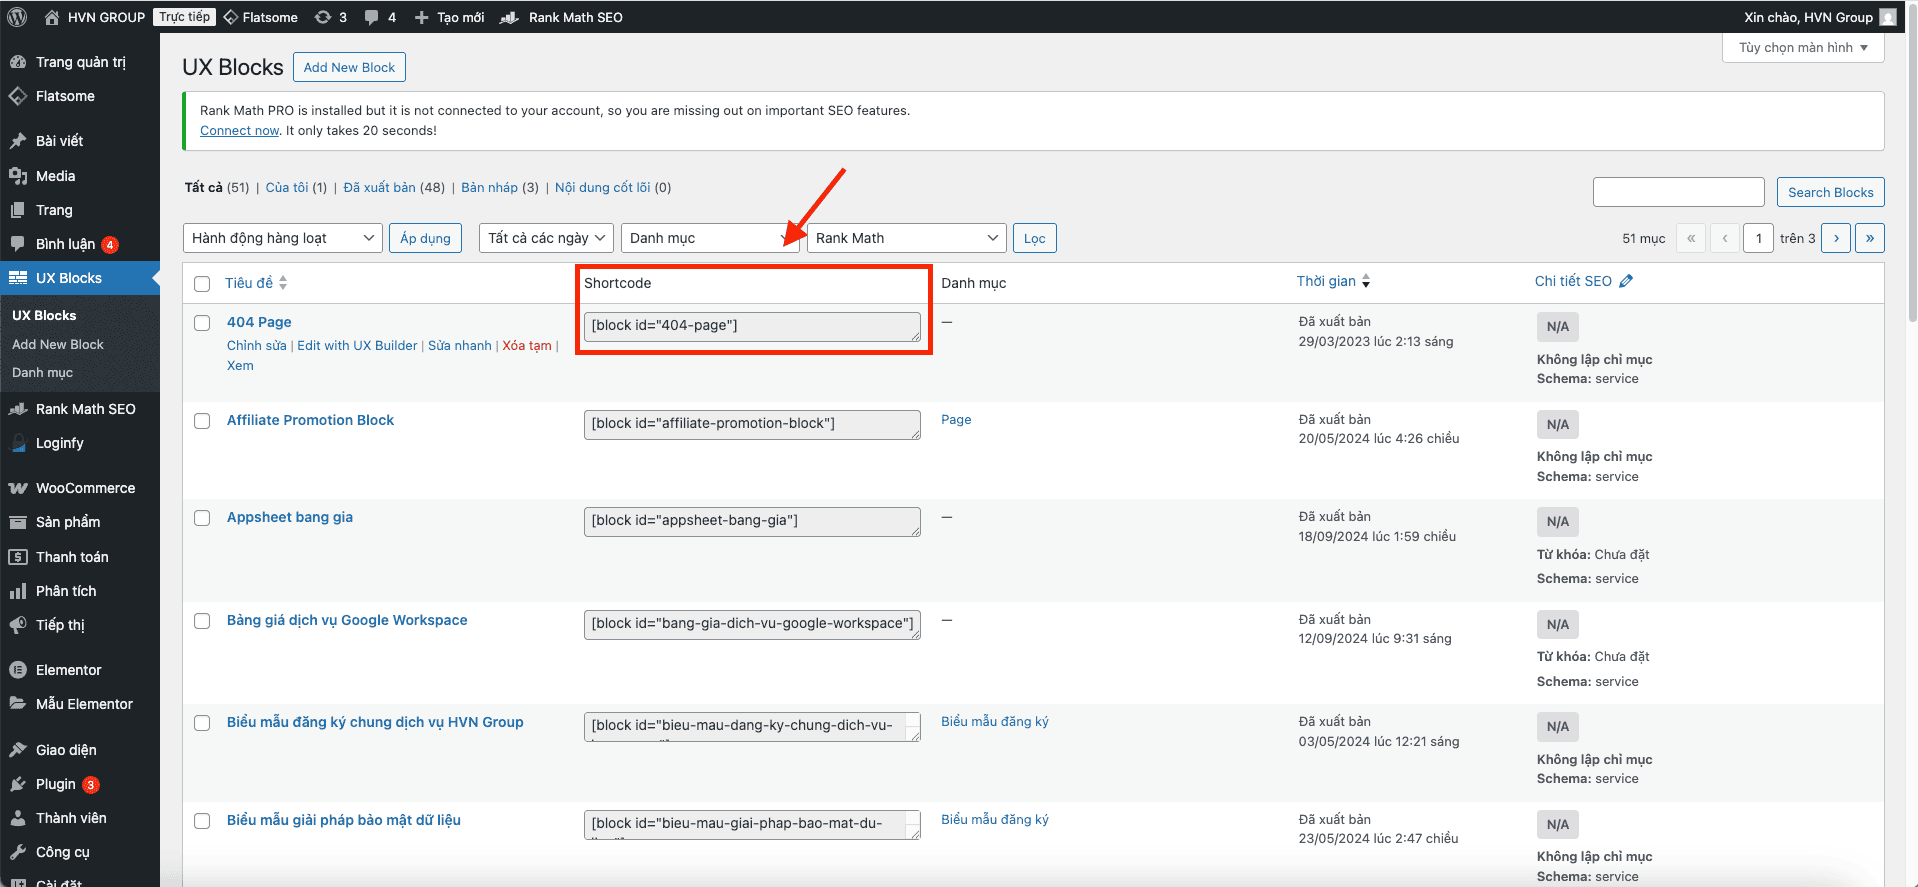The image size is (1918, 887).
Task: Open WooCommerce from the sidebar
Action: (x=85, y=488)
